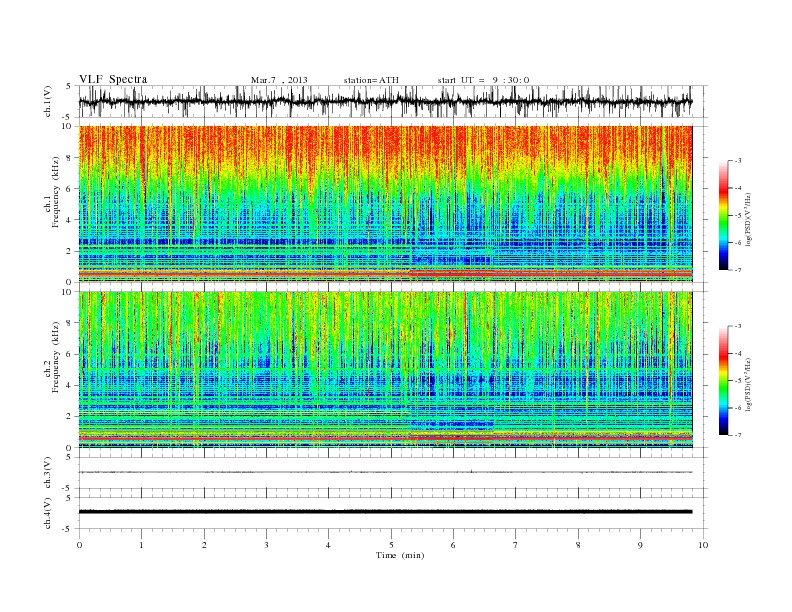This screenshot has width=792, height=612.
Task: Click the "2" kHz tick of ch.2 spectrogram
Action: pyautogui.click(x=69, y=417)
